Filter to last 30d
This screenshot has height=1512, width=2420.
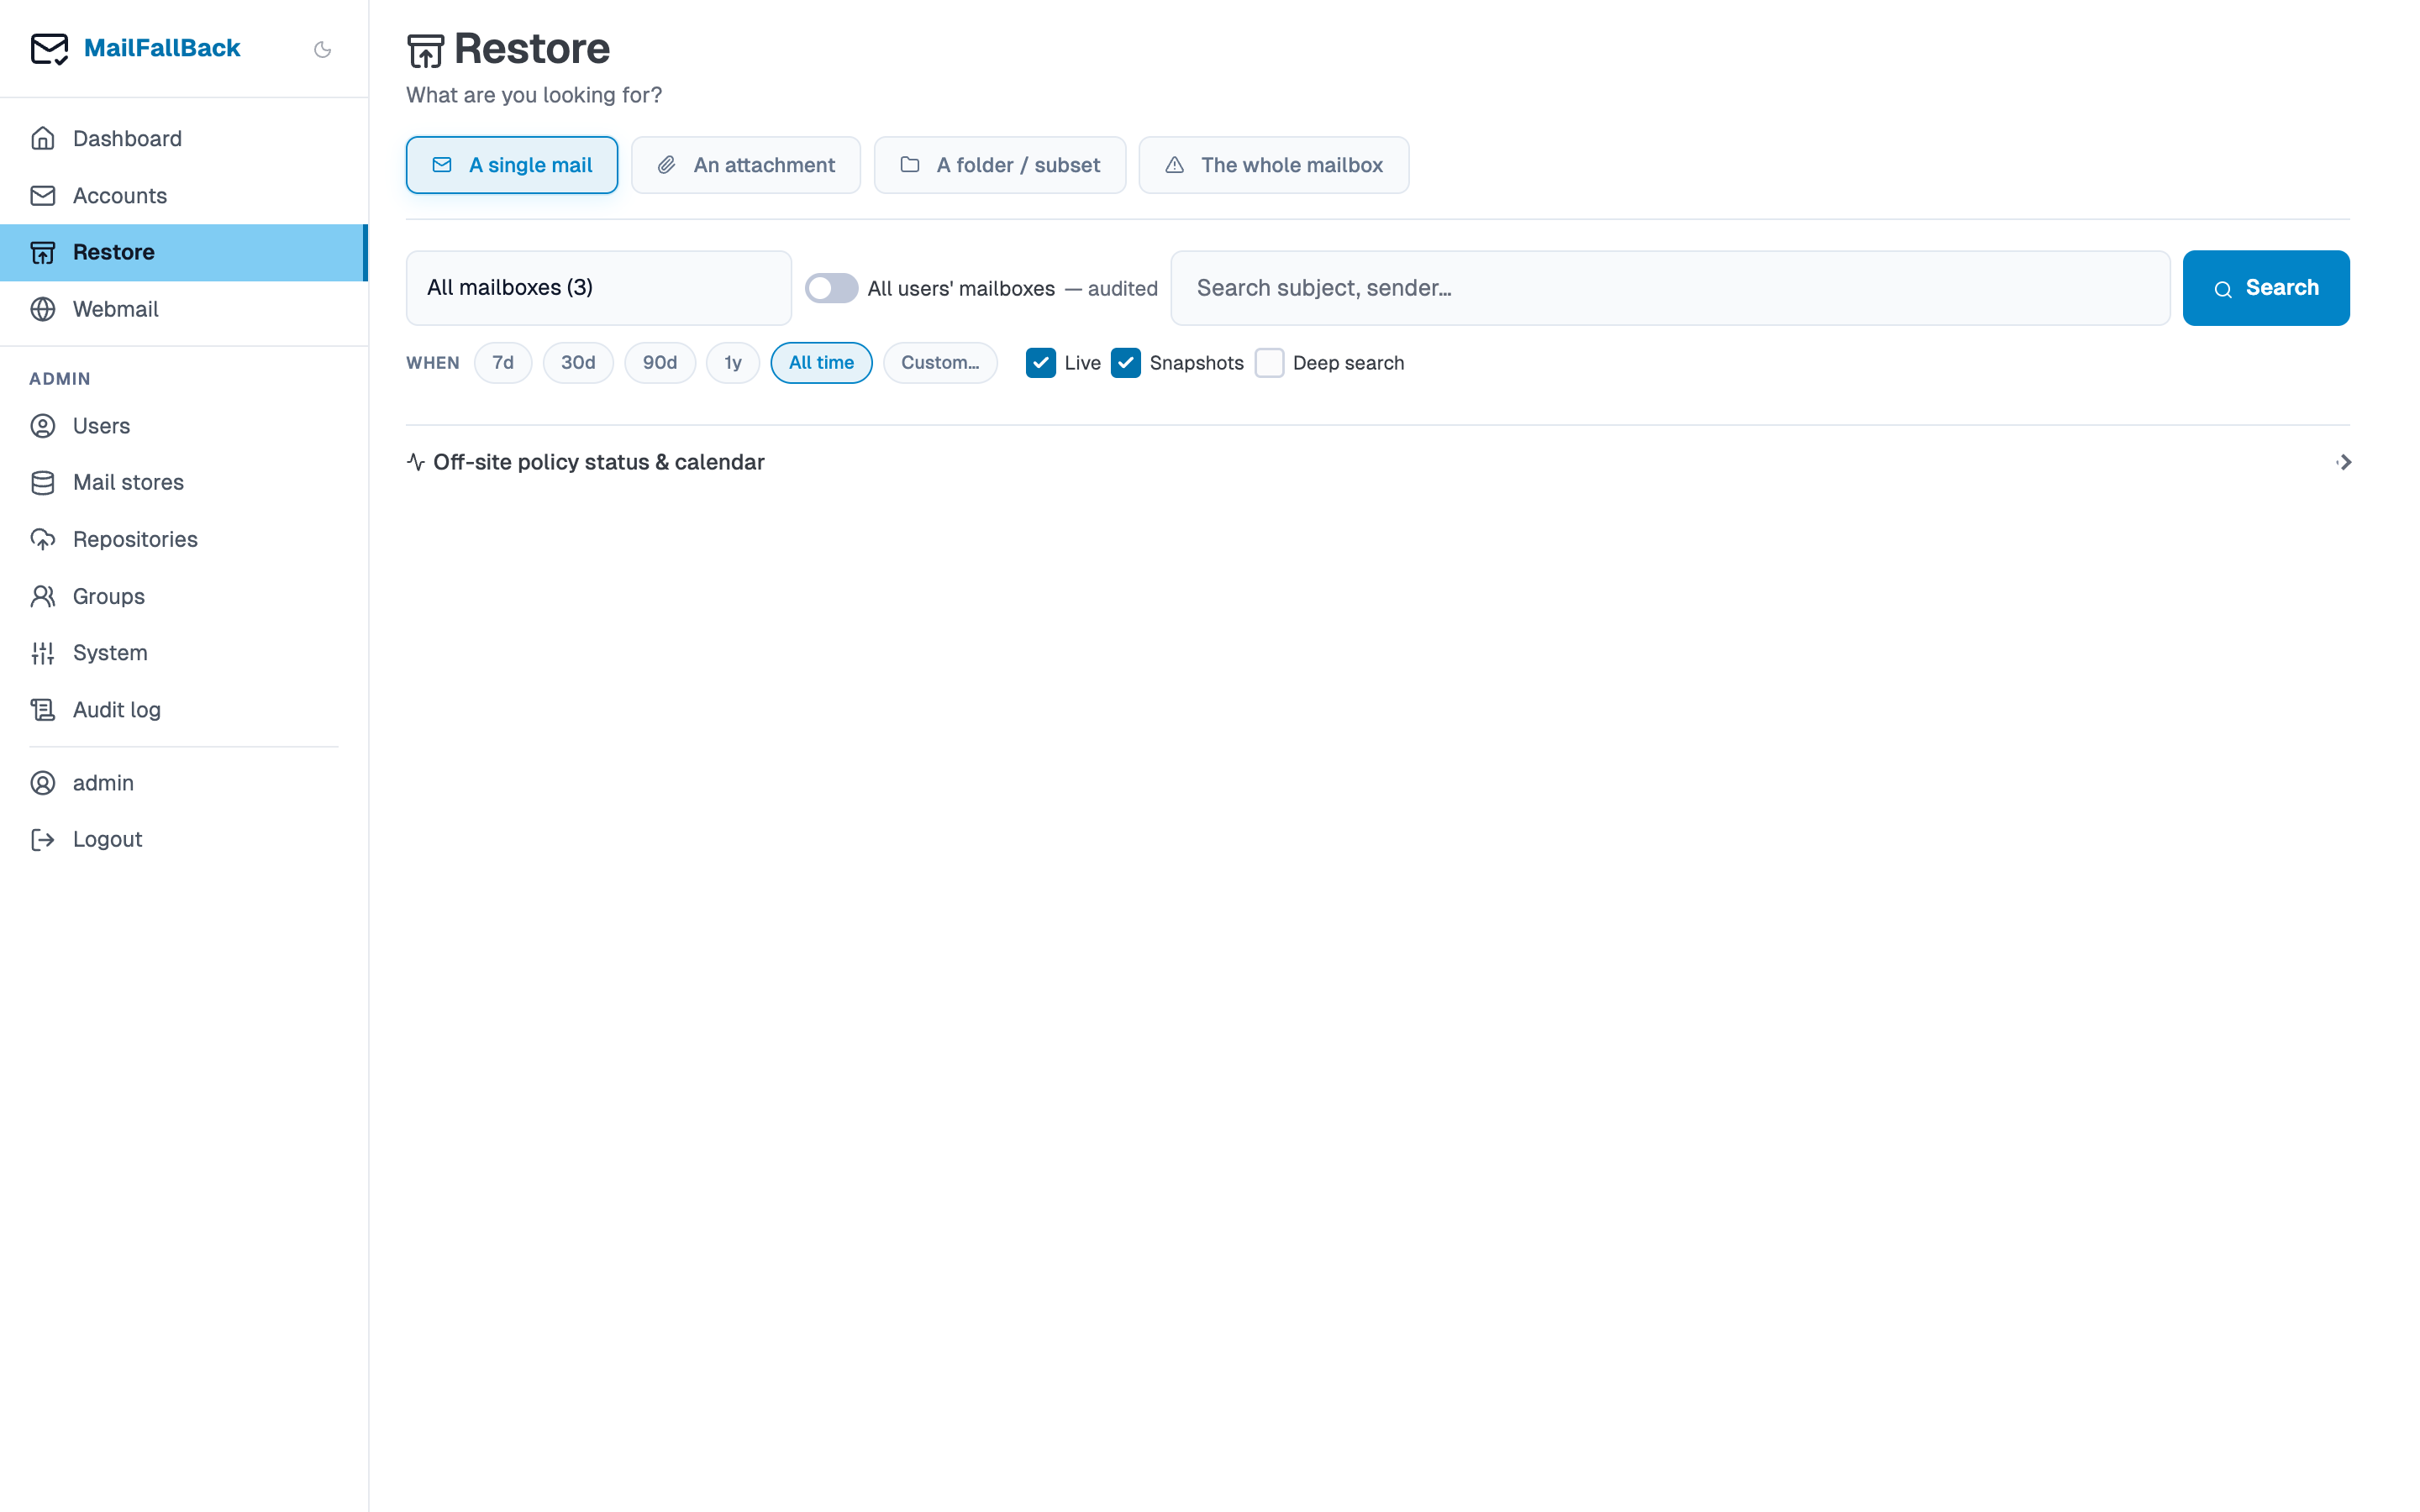pos(578,363)
